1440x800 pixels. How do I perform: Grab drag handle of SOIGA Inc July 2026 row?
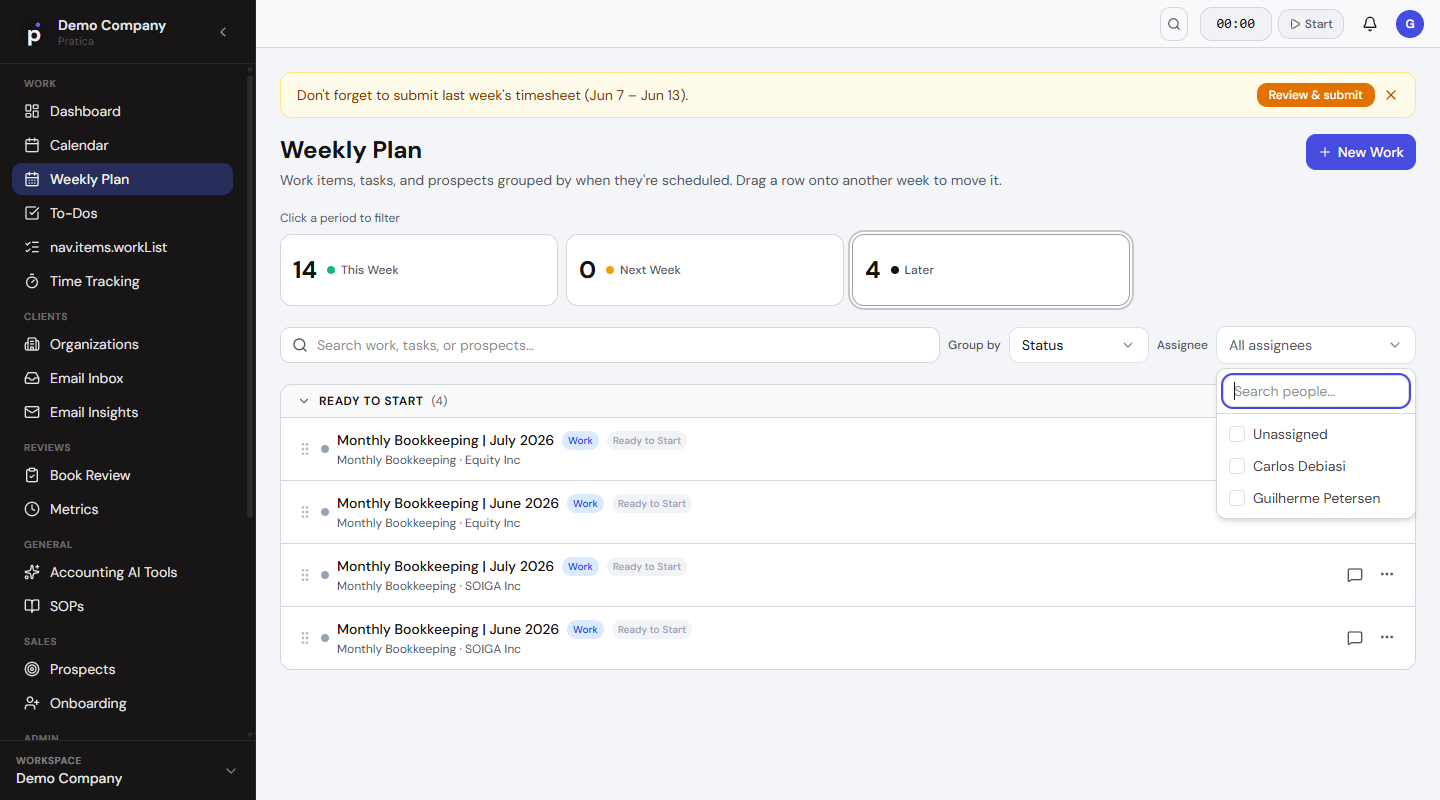click(x=305, y=575)
